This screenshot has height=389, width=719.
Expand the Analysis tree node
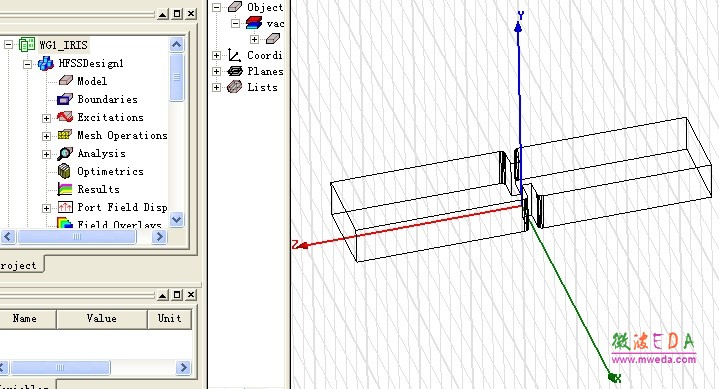point(46,154)
